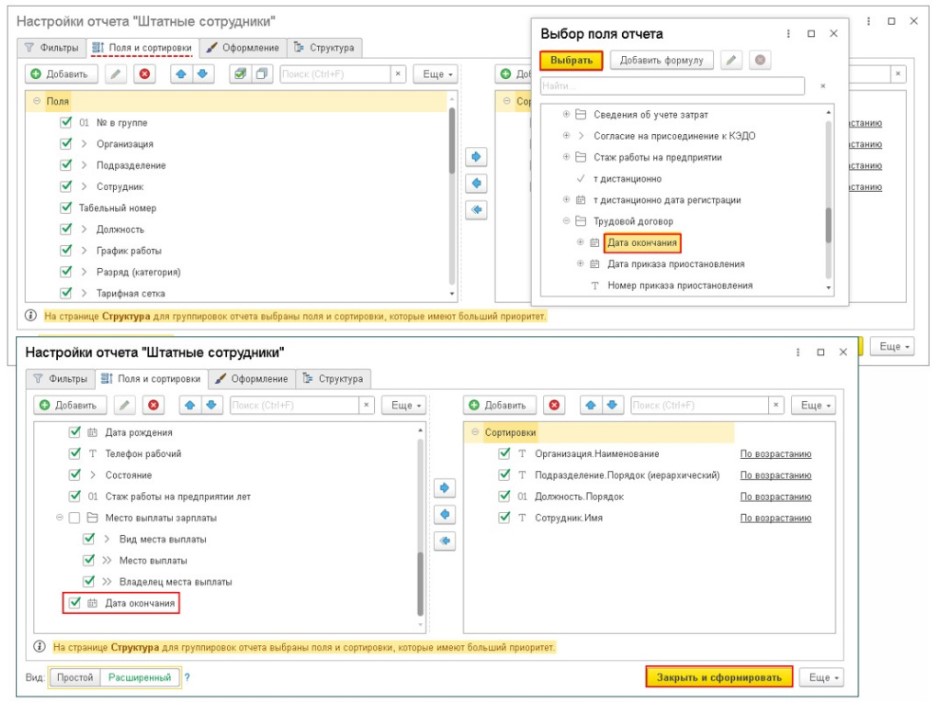Click the right arrow between panes in lower window
The width and height of the screenshot is (939, 706).
pos(444,488)
